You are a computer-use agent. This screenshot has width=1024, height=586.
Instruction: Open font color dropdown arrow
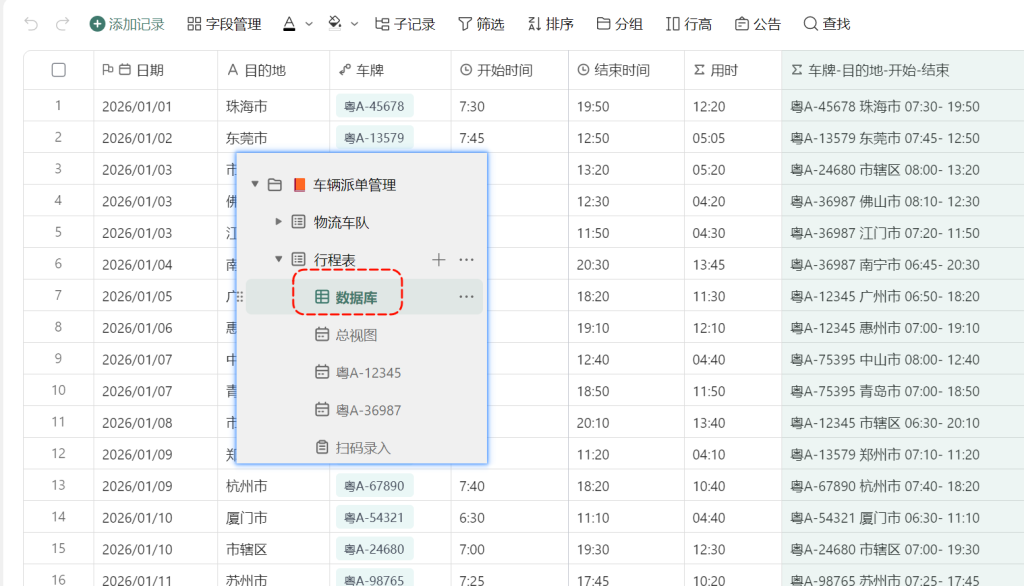(x=310, y=24)
